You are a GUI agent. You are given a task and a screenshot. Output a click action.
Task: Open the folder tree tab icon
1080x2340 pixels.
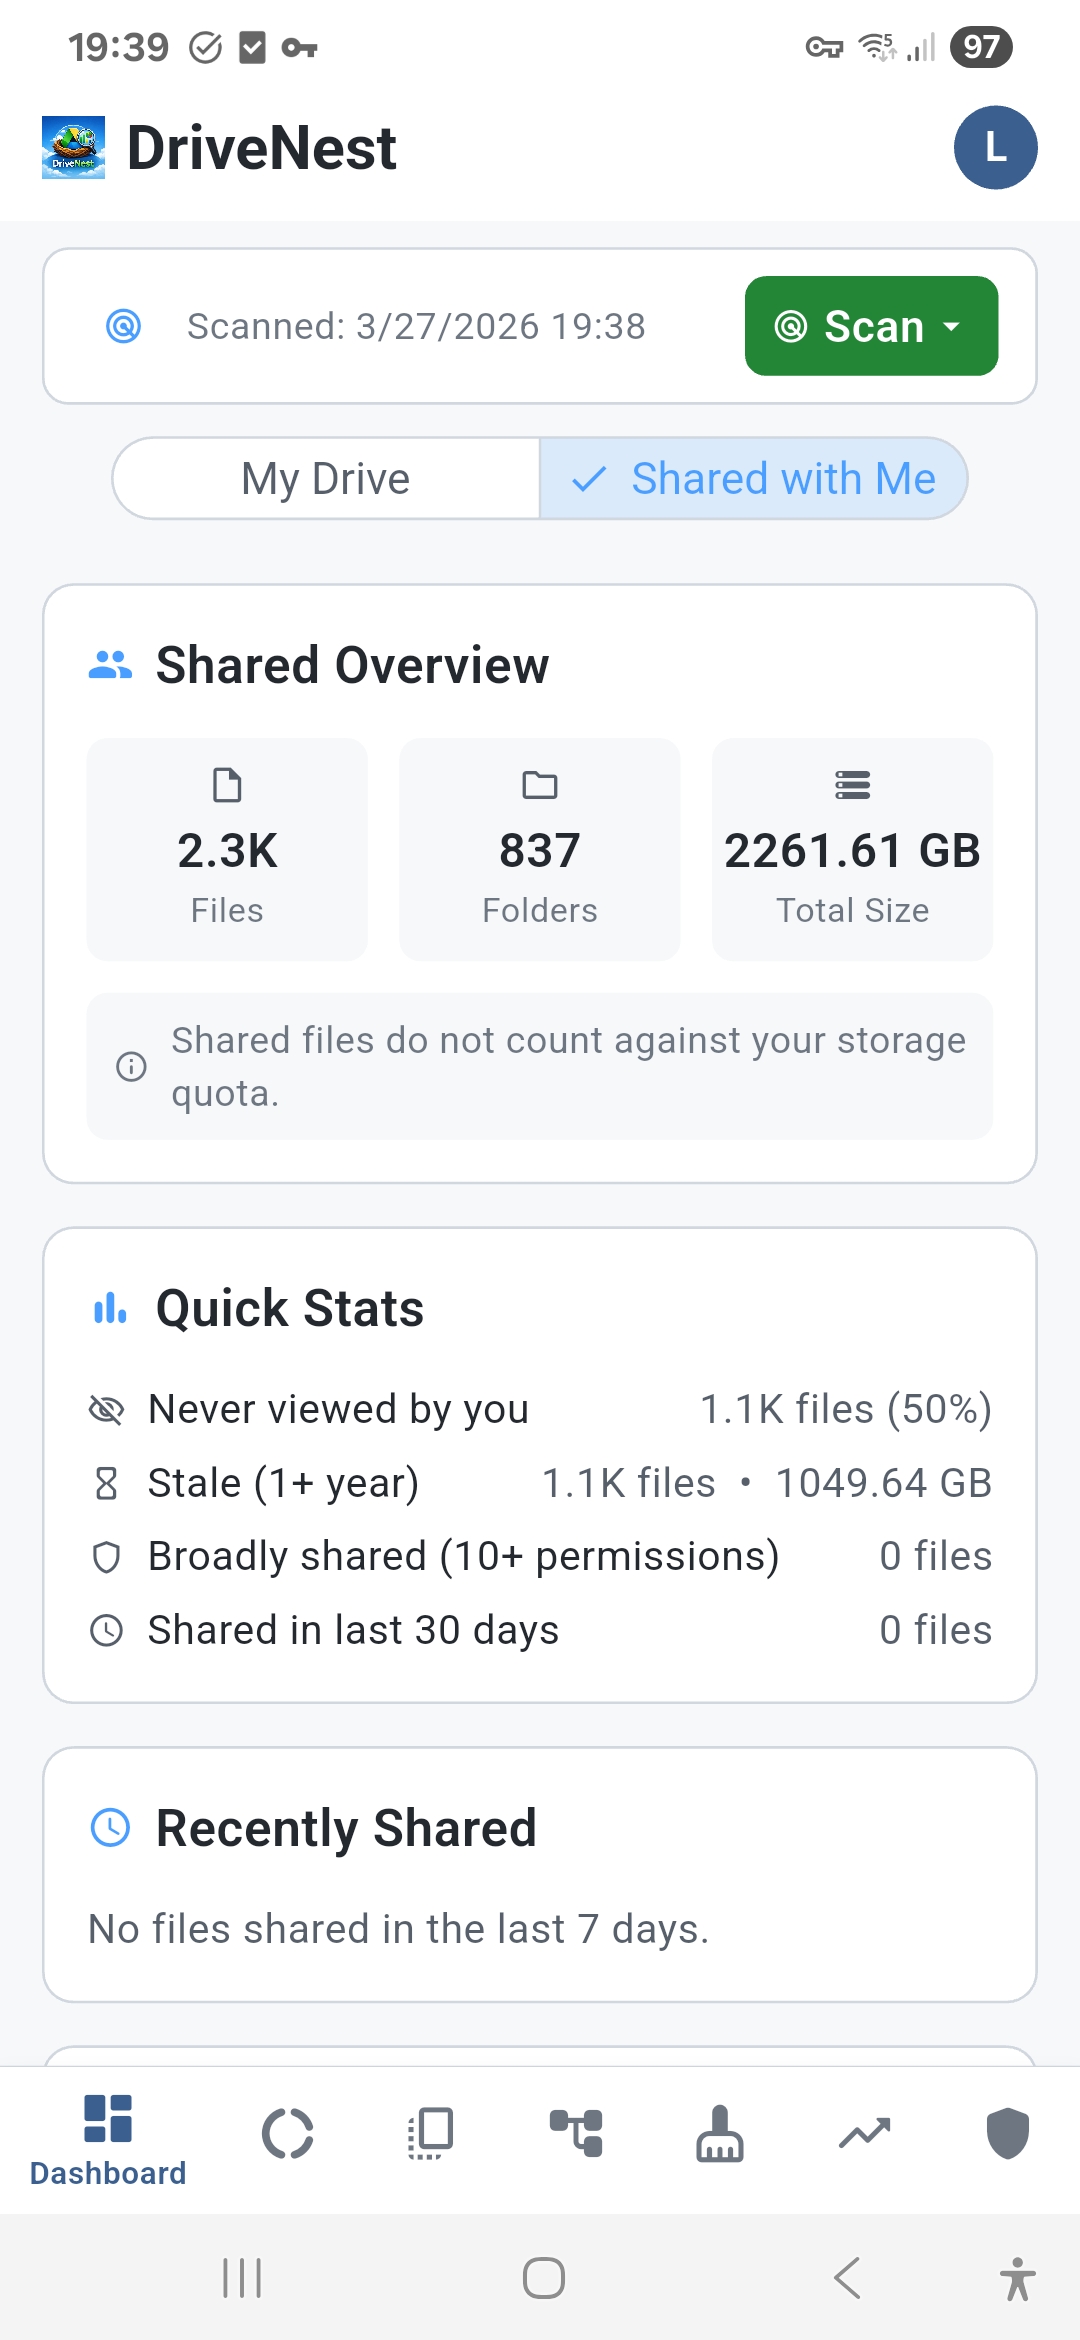point(576,2134)
